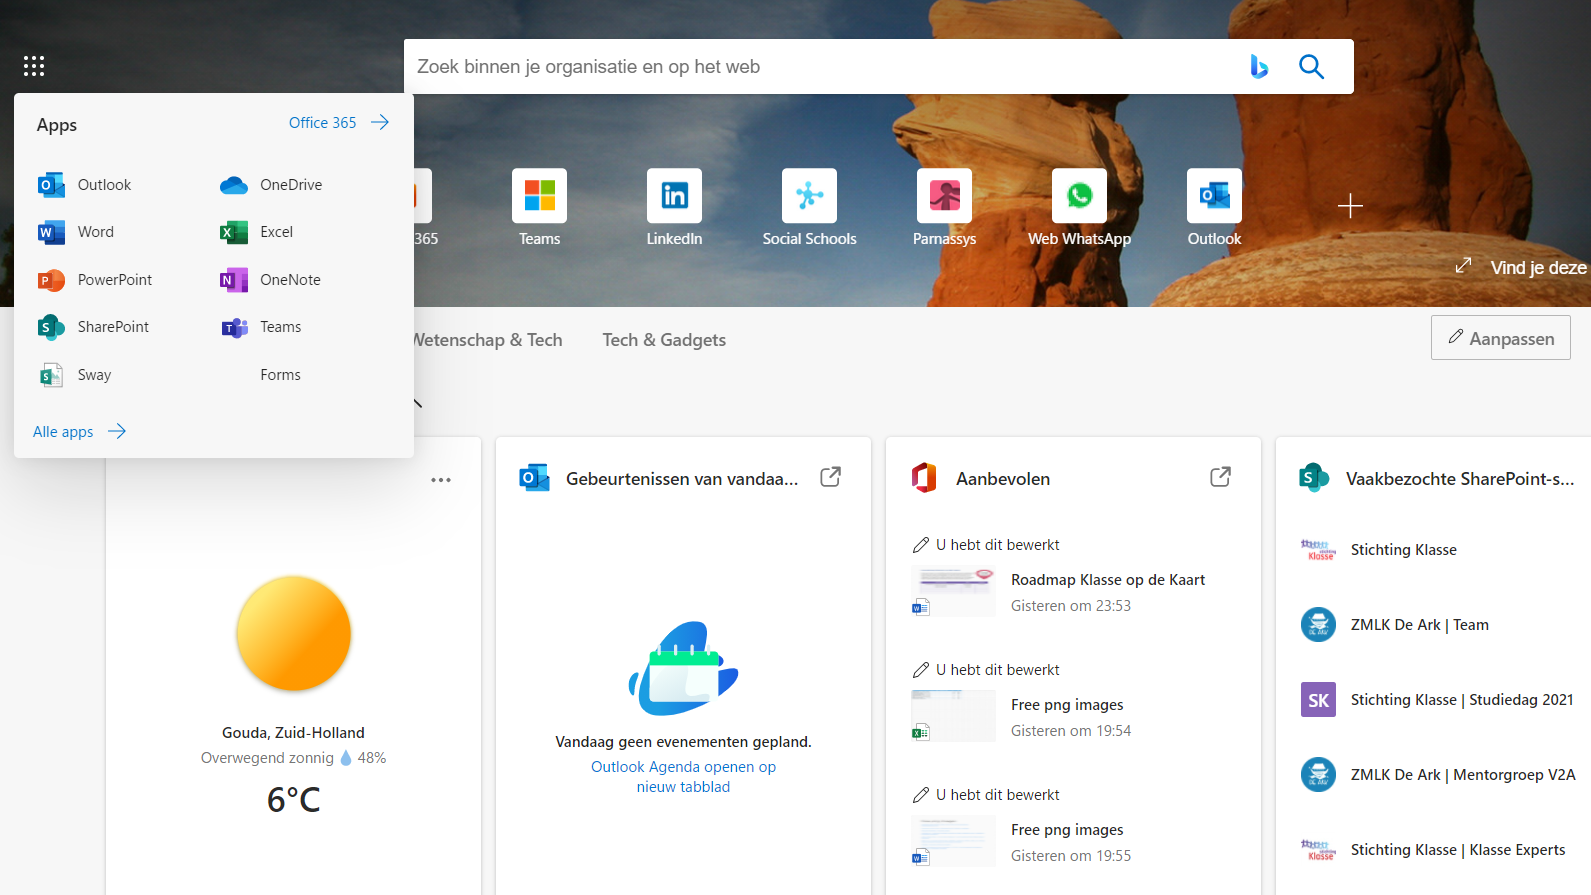This screenshot has width=1591, height=895.
Task: Open the Teams quick link tile
Action: coord(539,208)
